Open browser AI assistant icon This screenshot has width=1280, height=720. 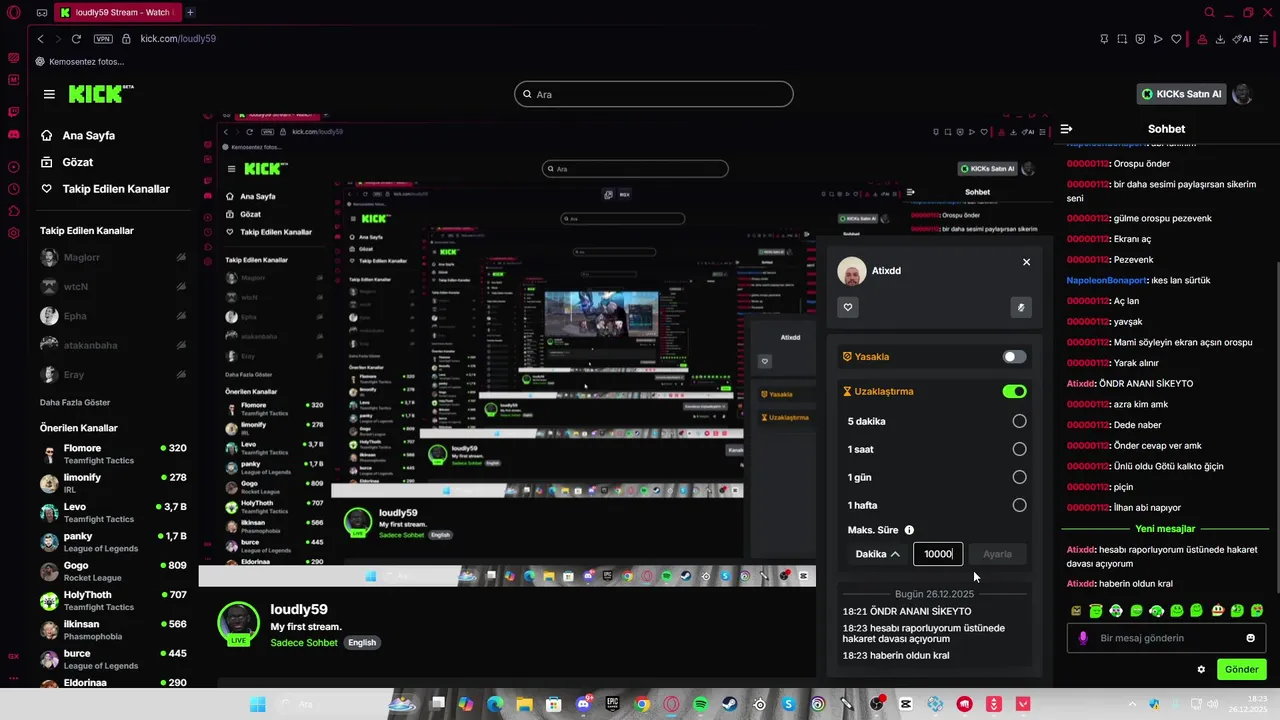pyautogui.click(x=1242, y=39)
